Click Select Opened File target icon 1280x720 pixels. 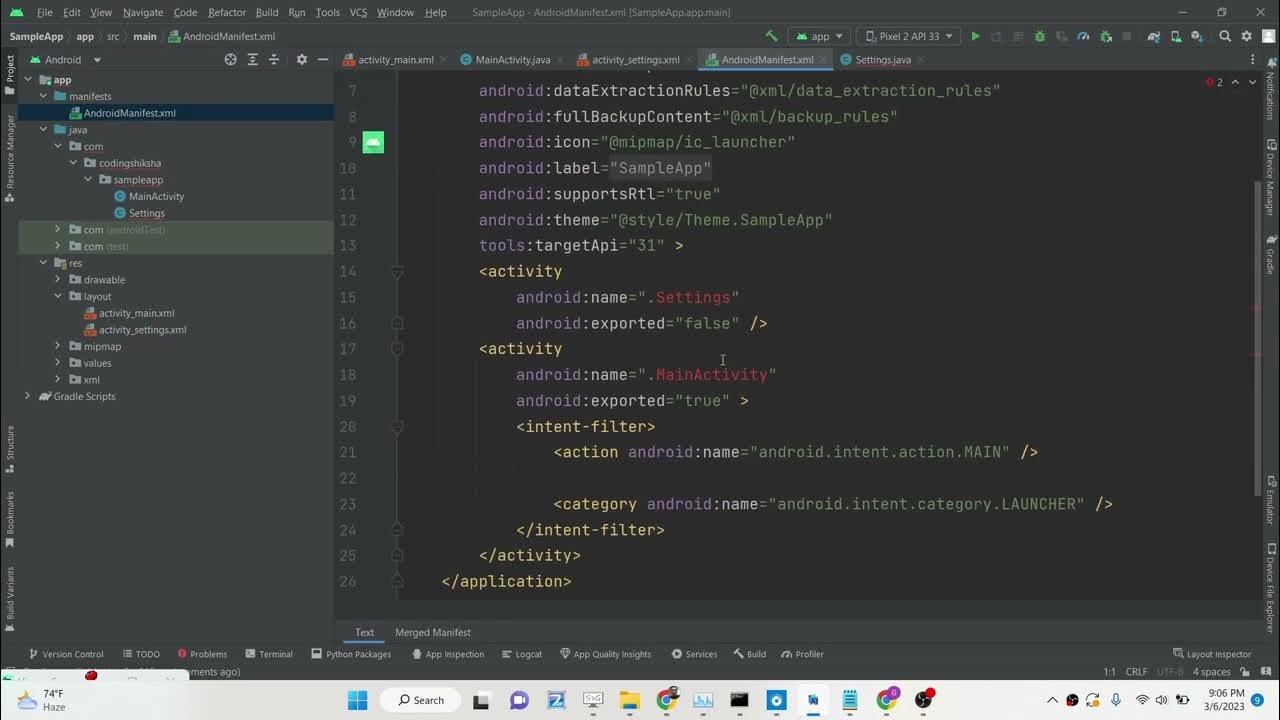pyautogui.click(x=230, y=60)
